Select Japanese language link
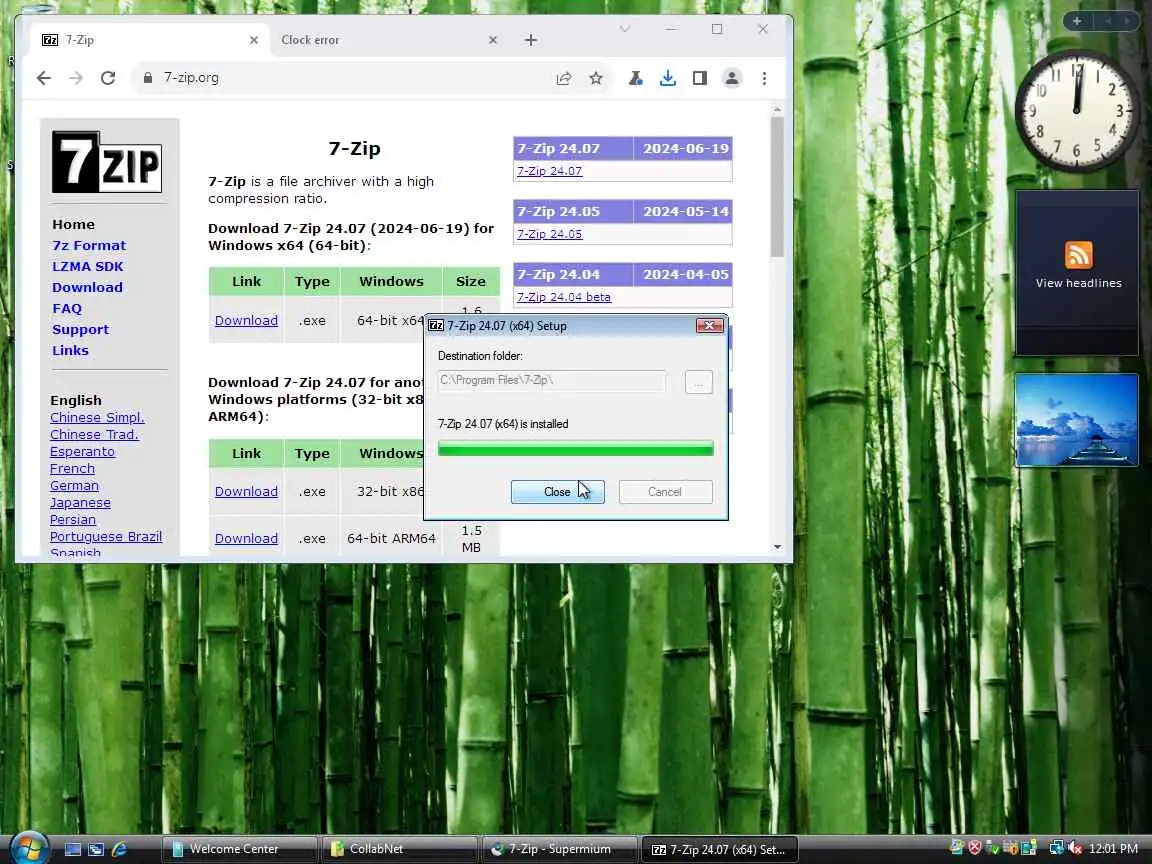This screenshot has height=864, width=1152. point(80,503)
